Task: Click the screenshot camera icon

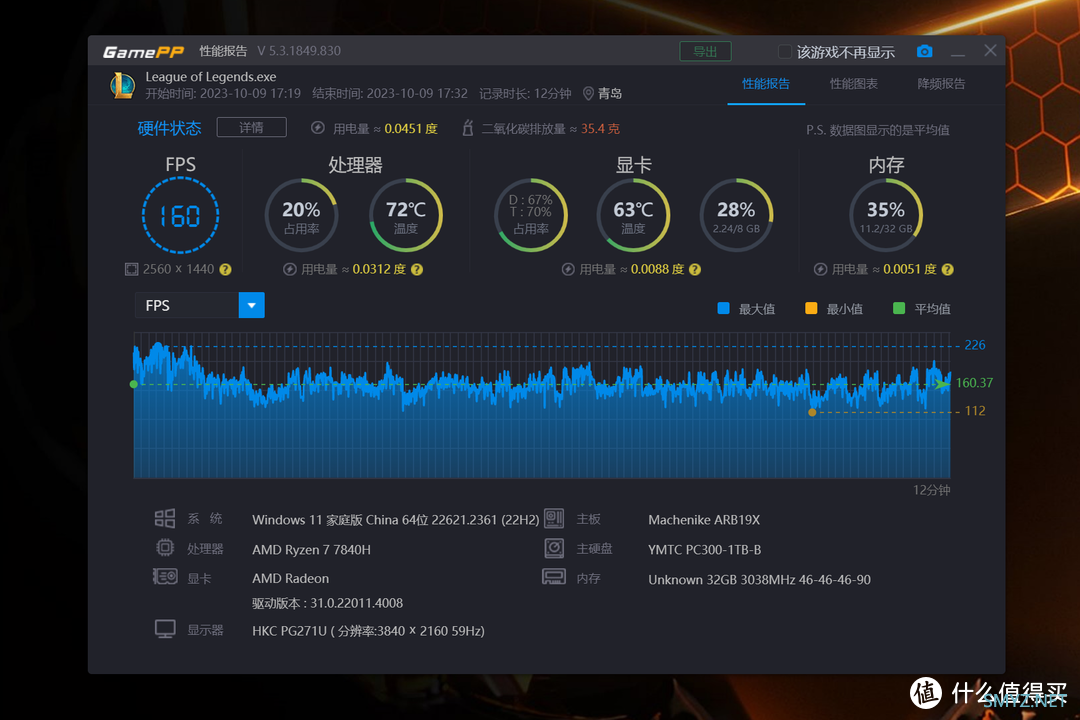Action: (x=924, y=51)
